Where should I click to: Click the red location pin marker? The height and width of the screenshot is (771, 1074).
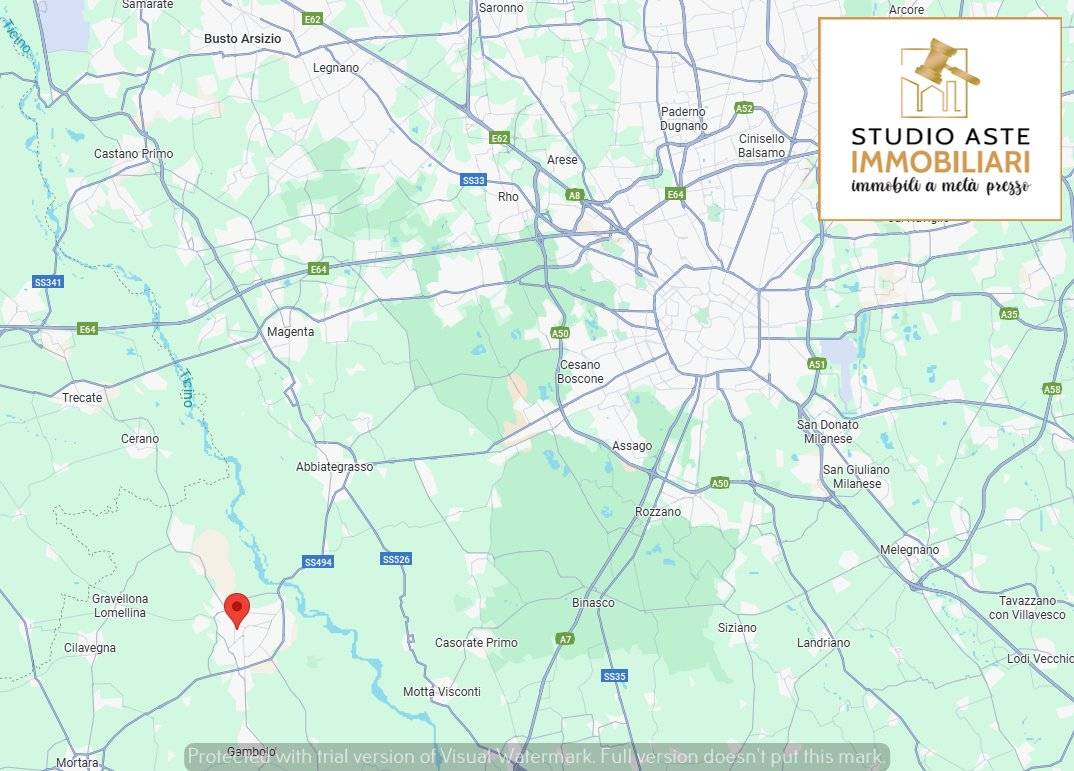pyautogui.click(x=237, y=610)
